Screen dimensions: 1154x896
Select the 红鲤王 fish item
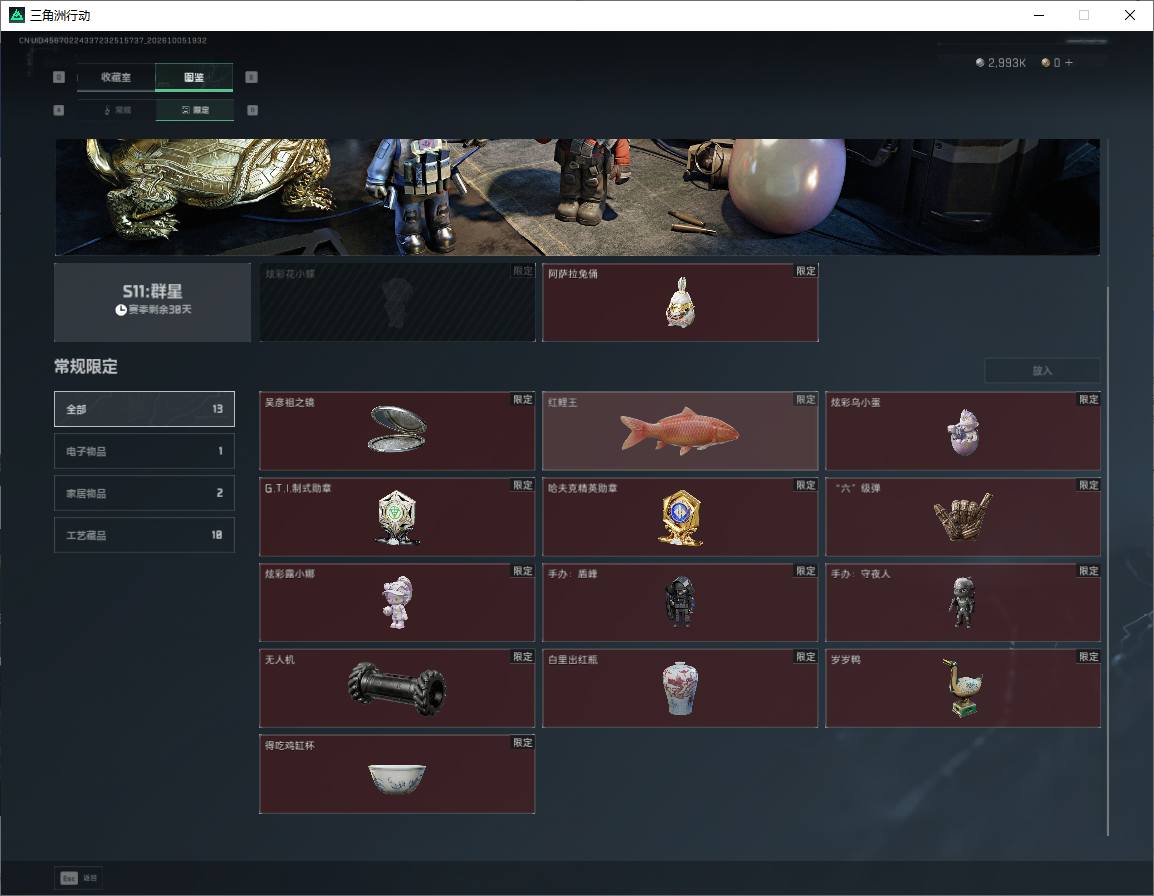click(x=680, y=431)
